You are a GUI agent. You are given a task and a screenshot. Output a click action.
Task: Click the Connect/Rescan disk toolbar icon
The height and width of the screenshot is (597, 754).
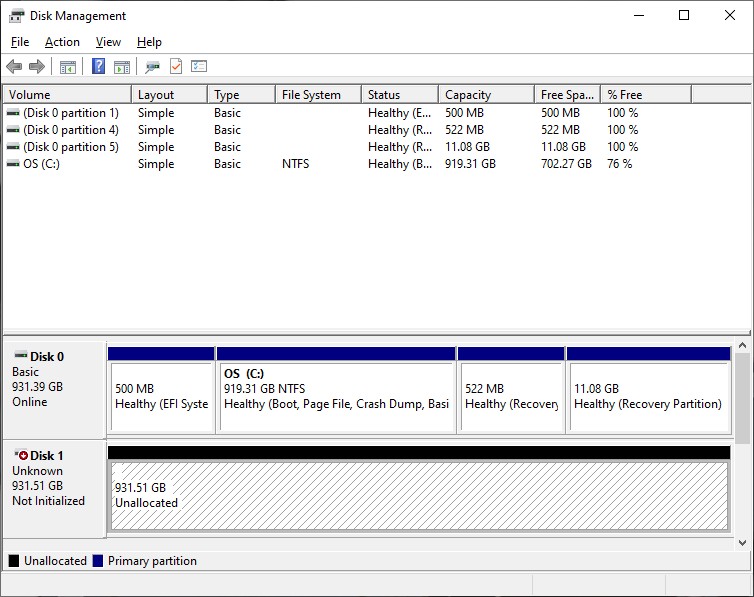pyautogui.click(x=152, y=67)
